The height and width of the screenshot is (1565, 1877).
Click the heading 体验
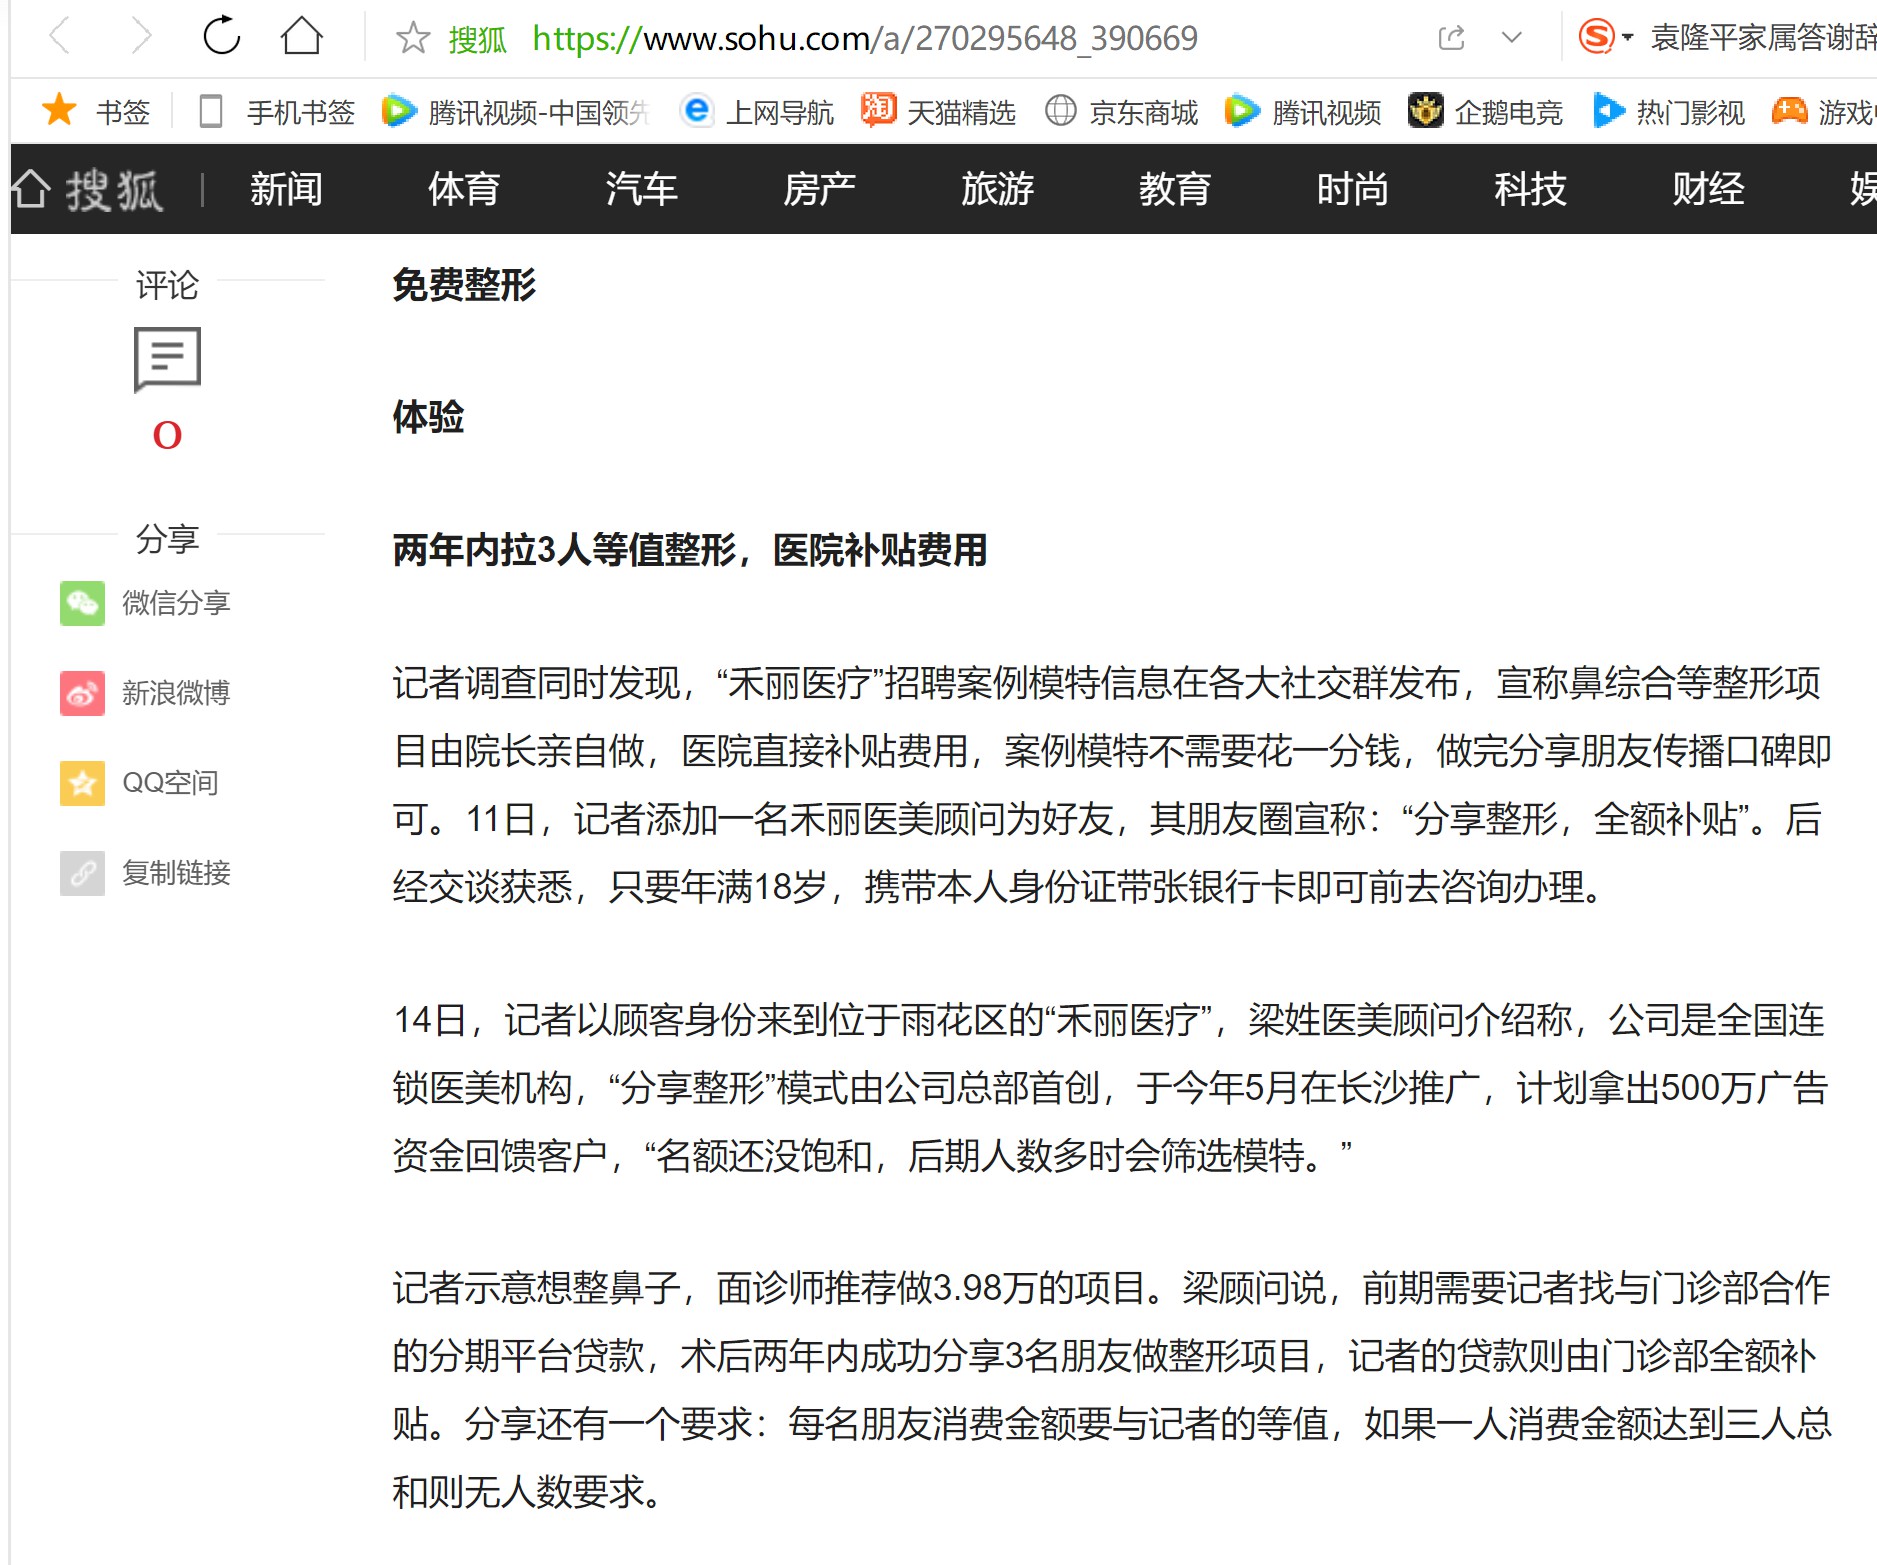[x=428, y=417]
